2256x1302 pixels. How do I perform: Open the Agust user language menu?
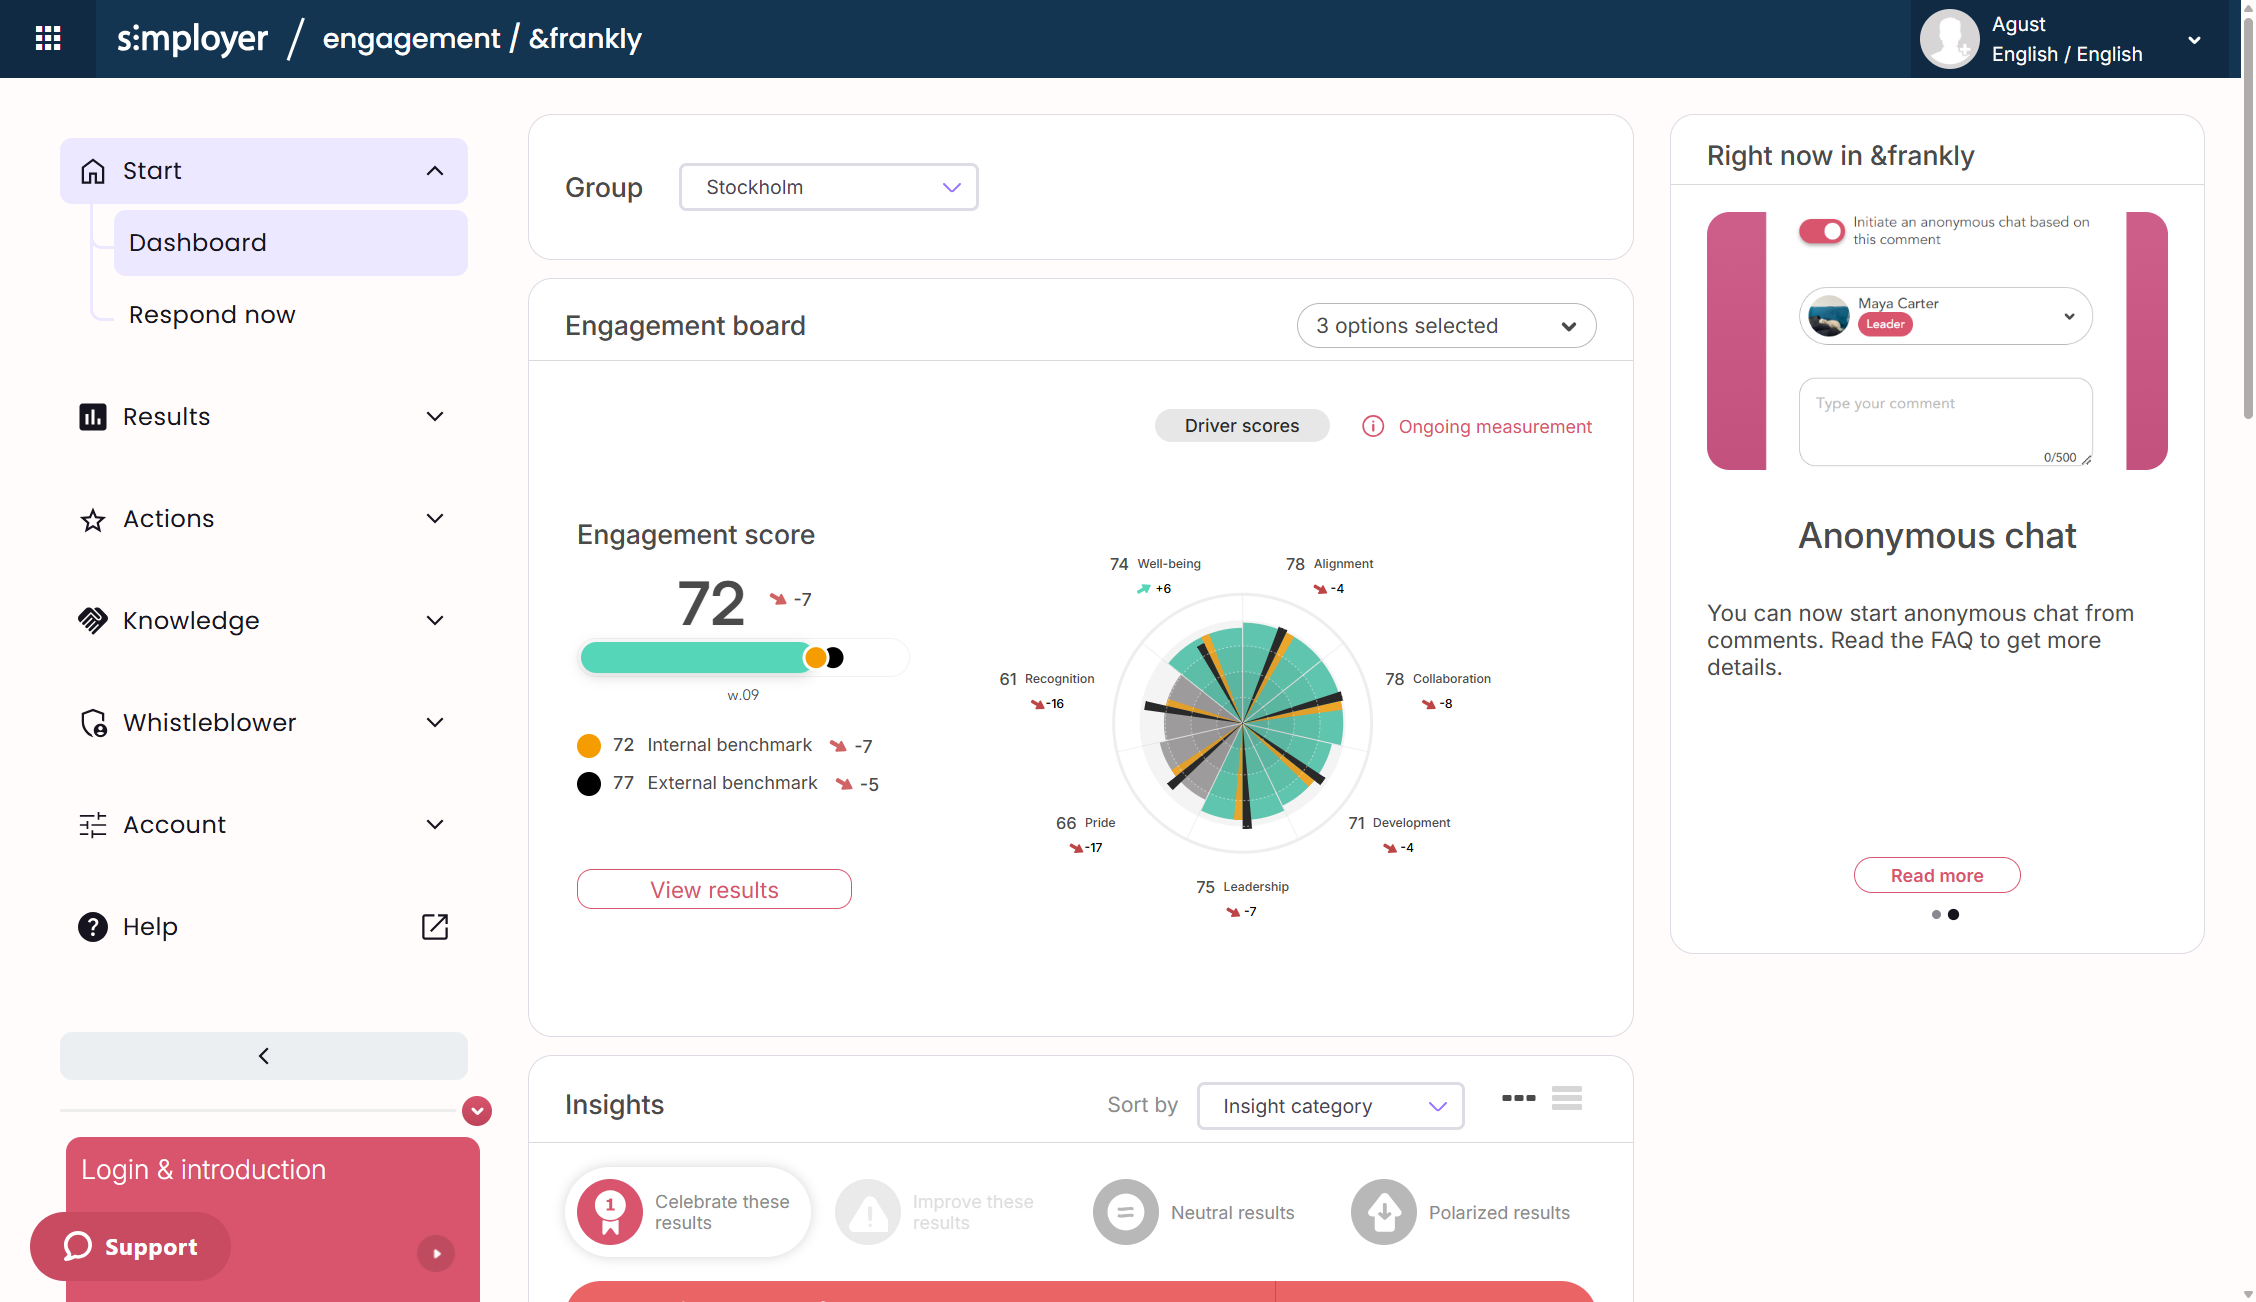tap(2069, 39)
